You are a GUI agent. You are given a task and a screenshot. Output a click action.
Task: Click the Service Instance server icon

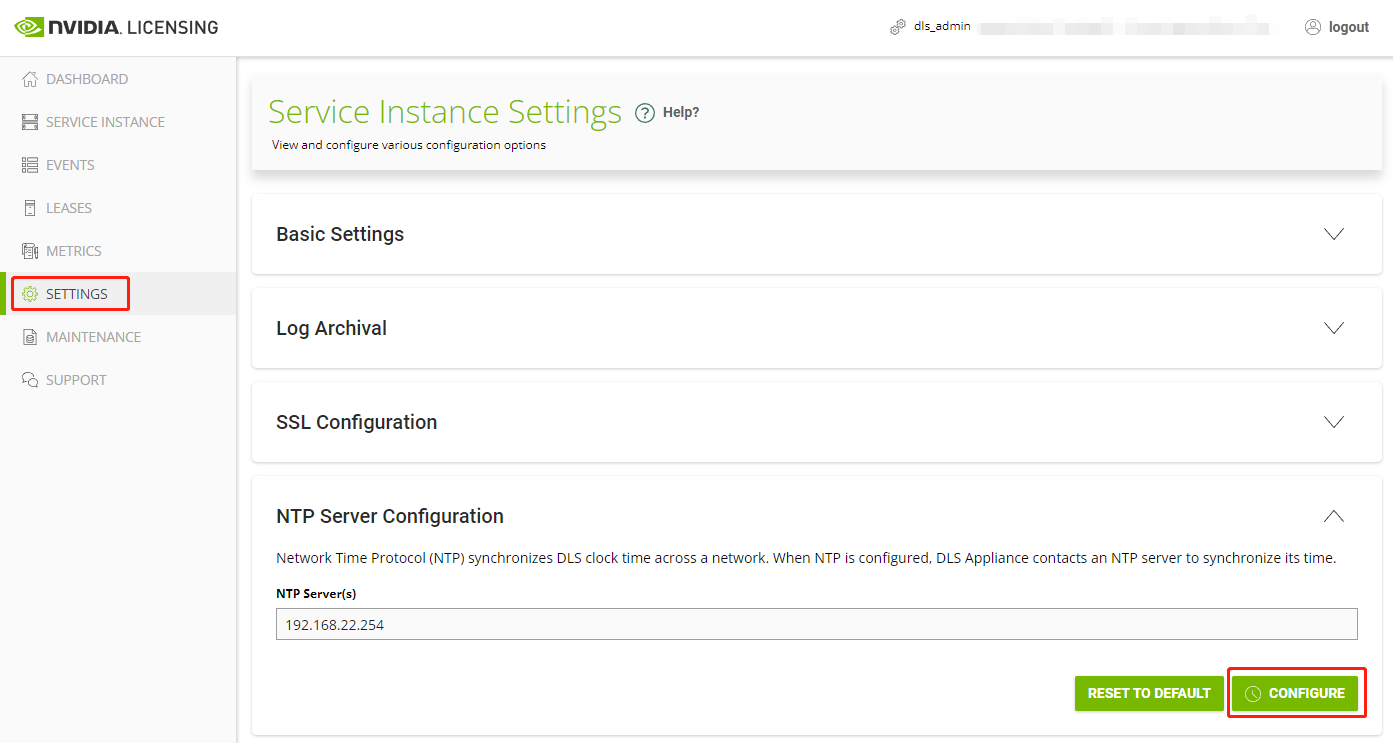(x=30, y=122)
